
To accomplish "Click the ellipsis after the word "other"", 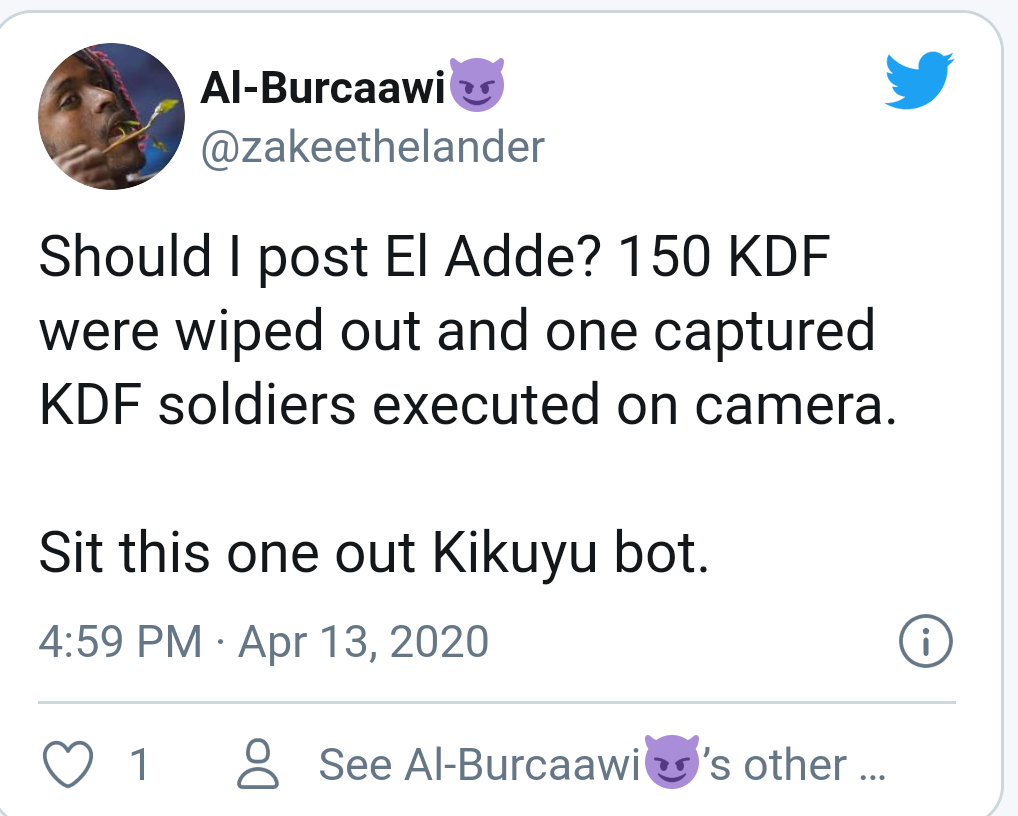I will point(872,767).
